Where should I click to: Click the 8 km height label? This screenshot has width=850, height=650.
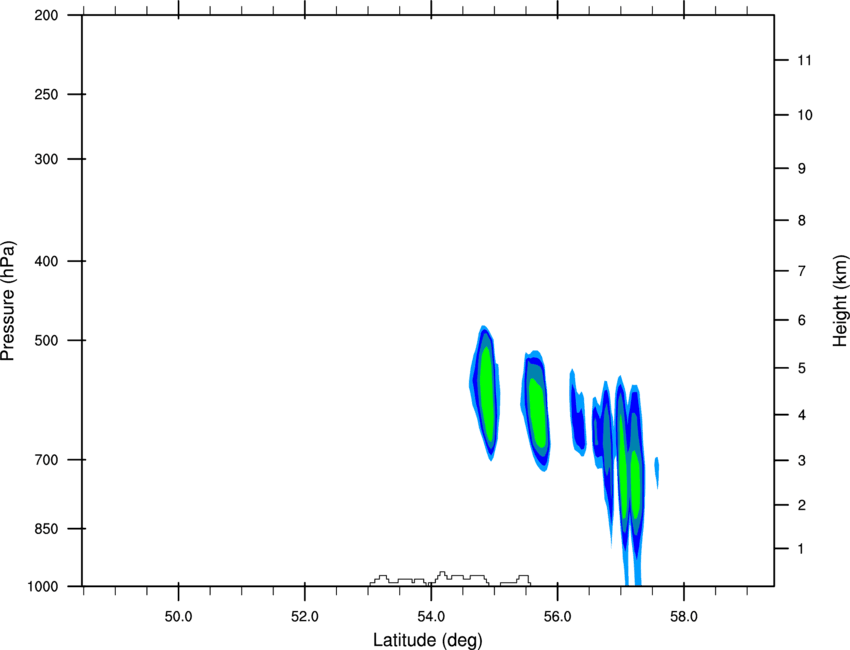[802, 221]
